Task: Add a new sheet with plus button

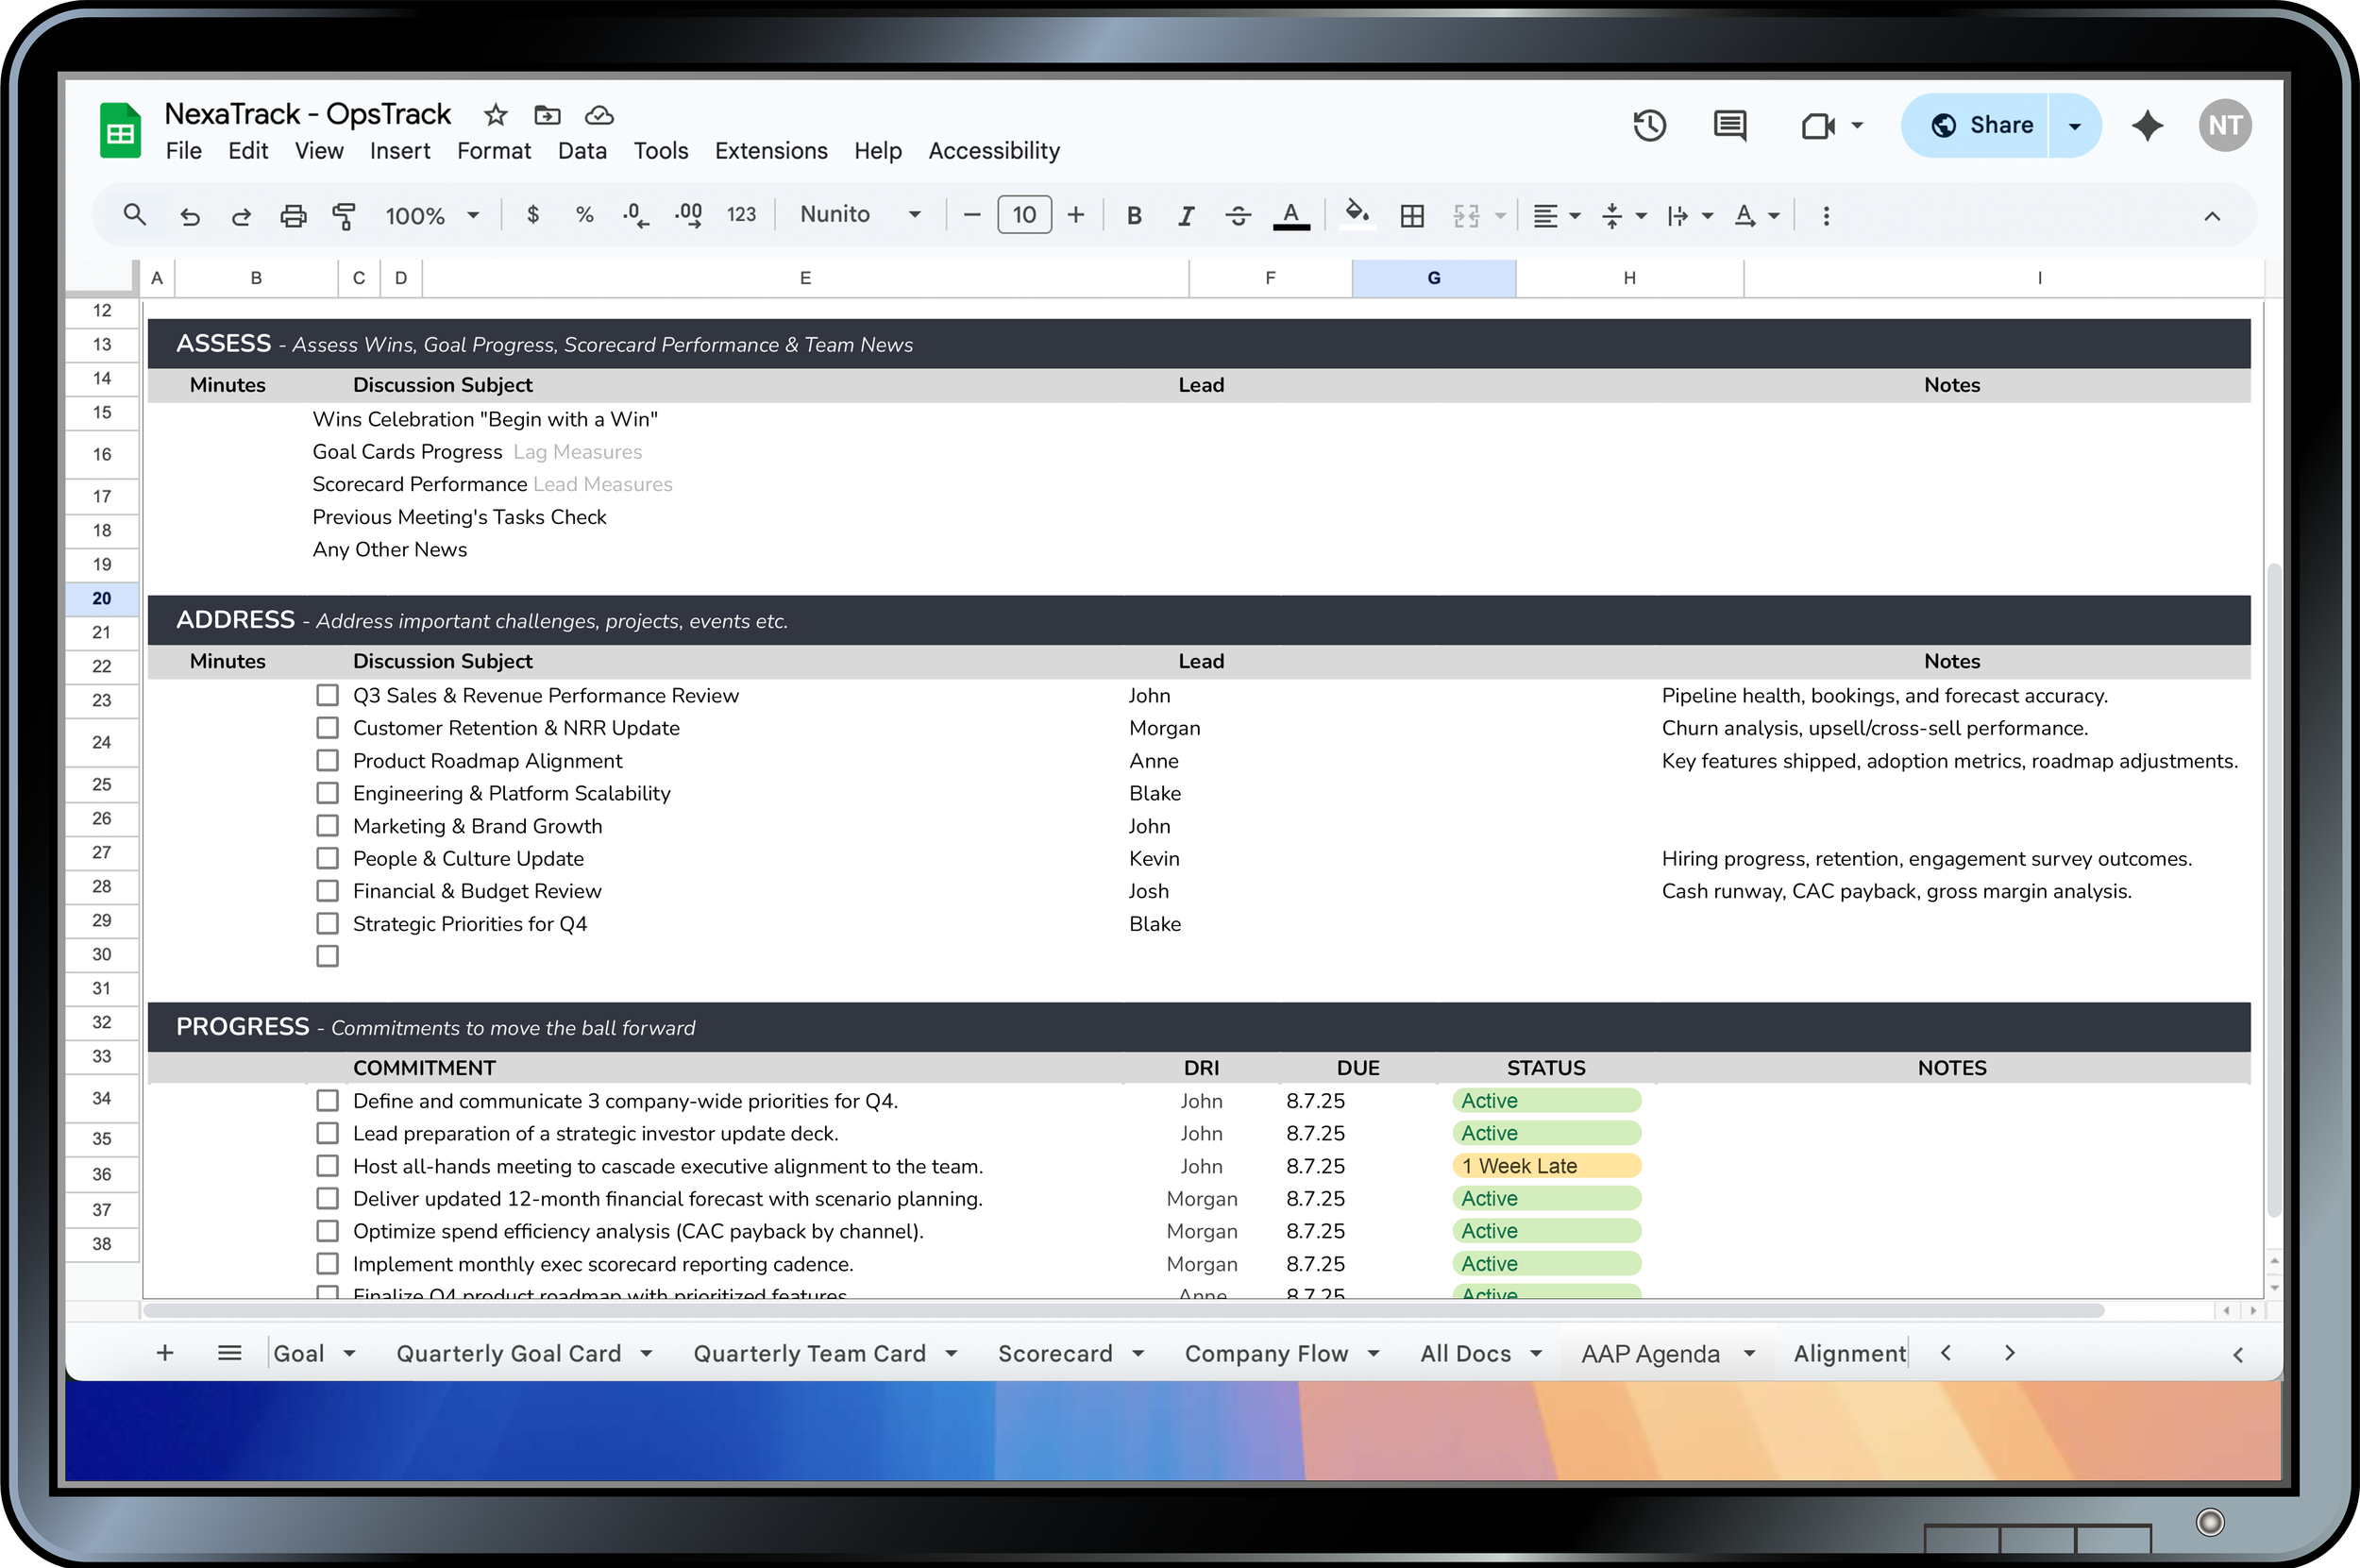Action: 165,1353
